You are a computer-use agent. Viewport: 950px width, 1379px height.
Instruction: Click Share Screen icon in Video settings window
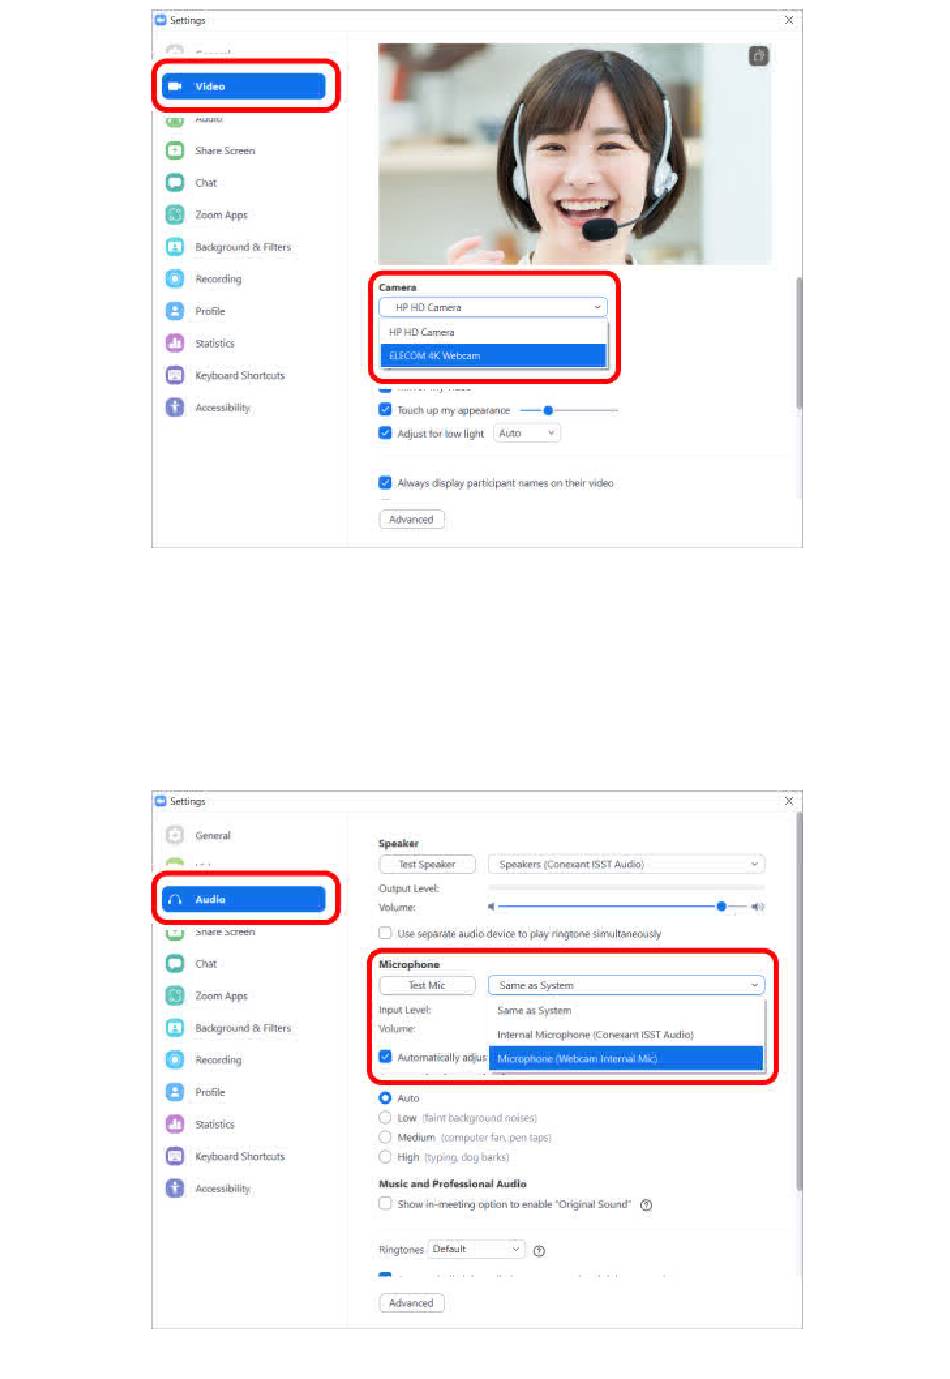(175, 151)
